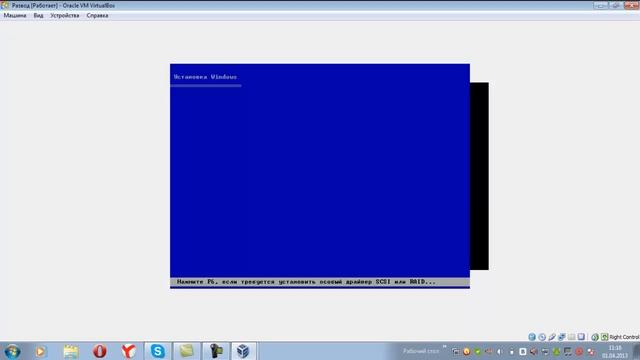Click the USB devices indicator icon
The image size is (640, 360).
pyautogui.click(x=552, y=337)
